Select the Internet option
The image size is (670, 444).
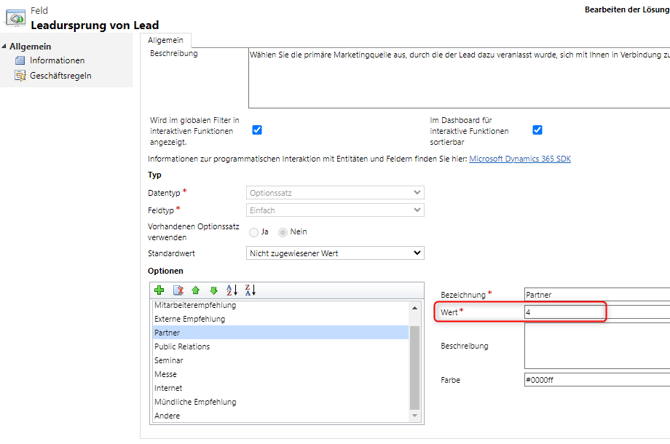(x=280, y=388)
